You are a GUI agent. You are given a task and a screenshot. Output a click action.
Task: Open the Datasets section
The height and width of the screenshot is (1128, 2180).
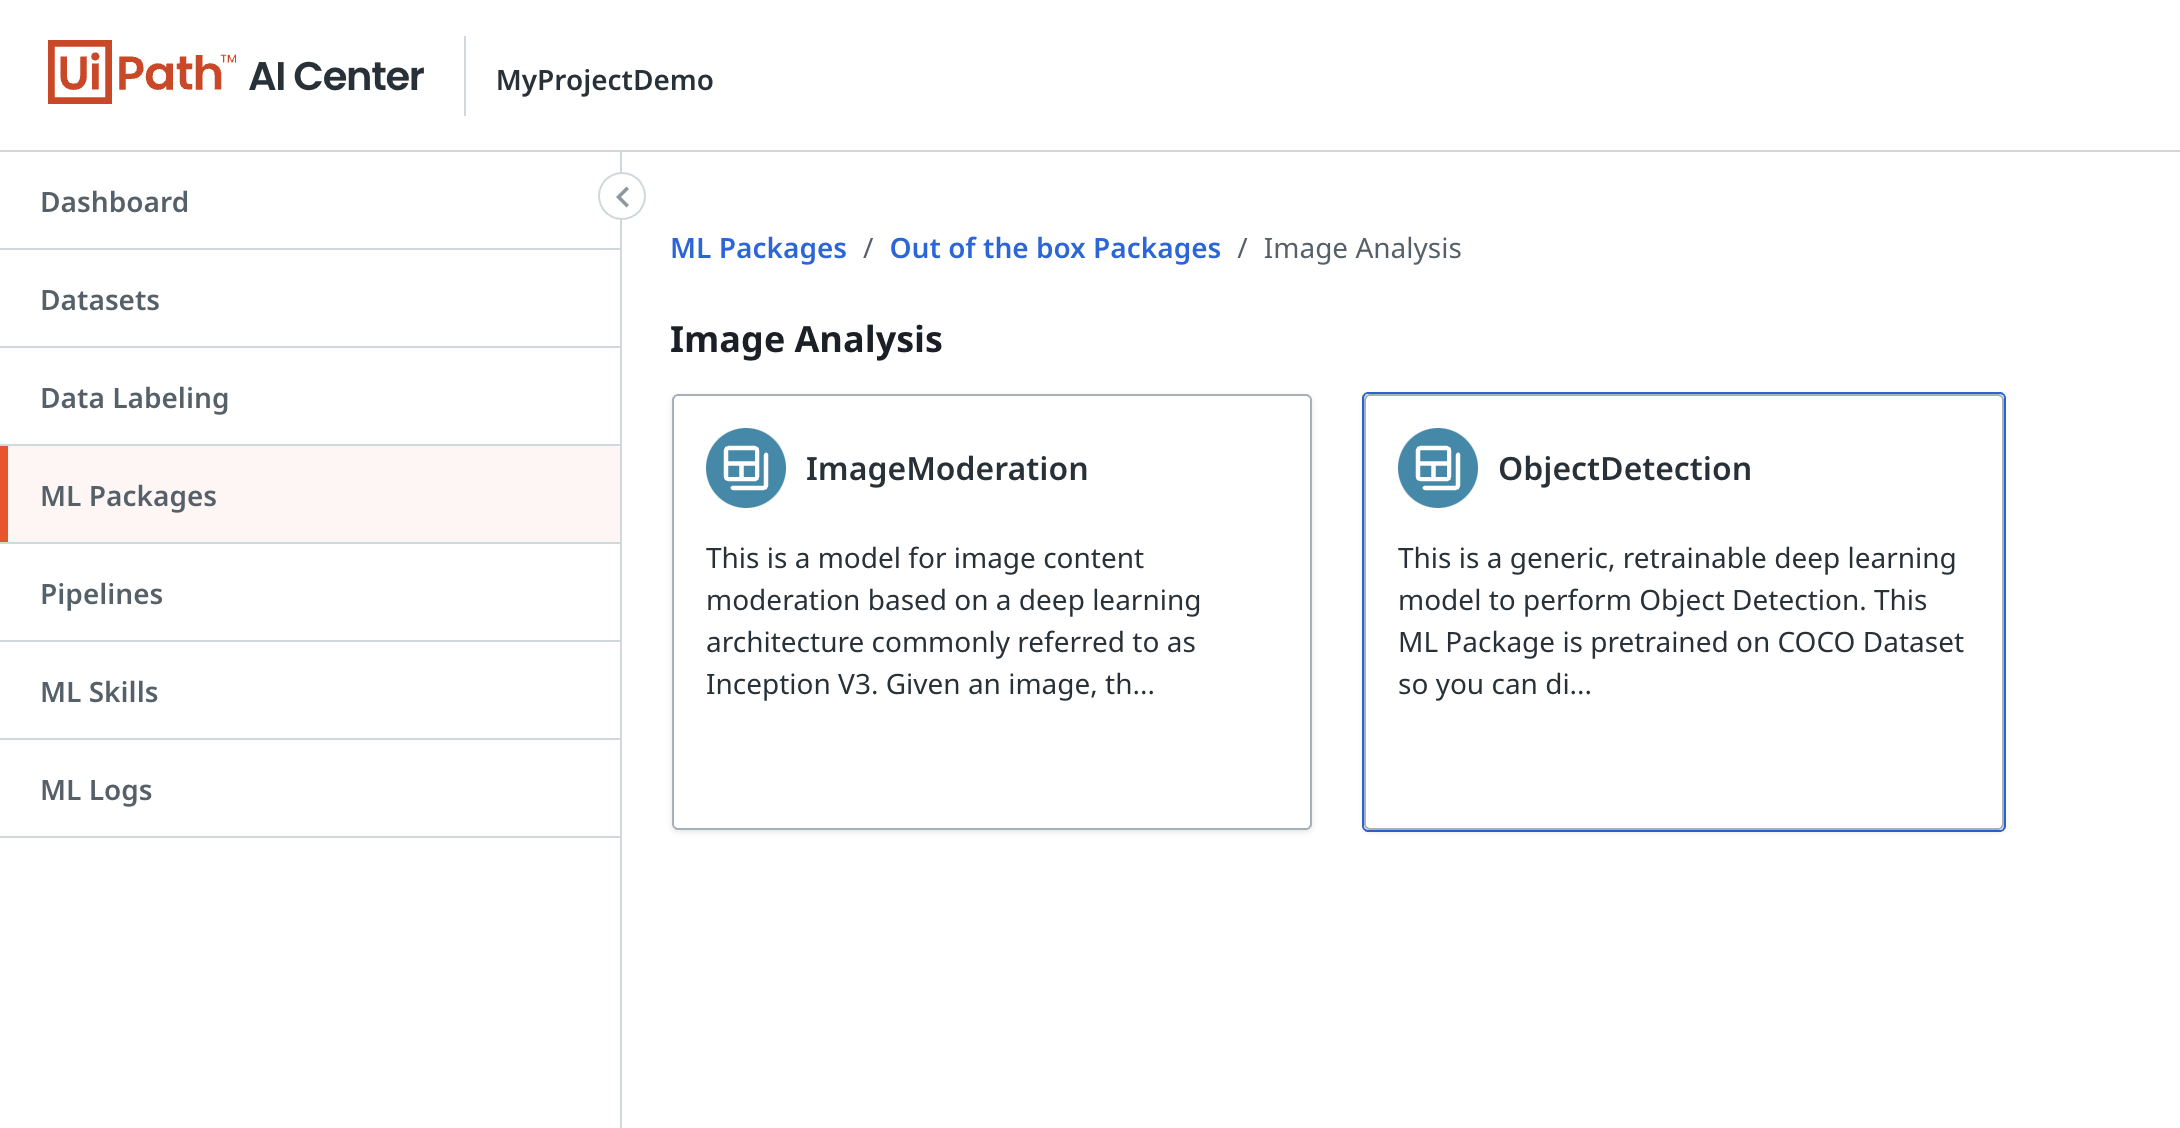click(x=102, y=299)
